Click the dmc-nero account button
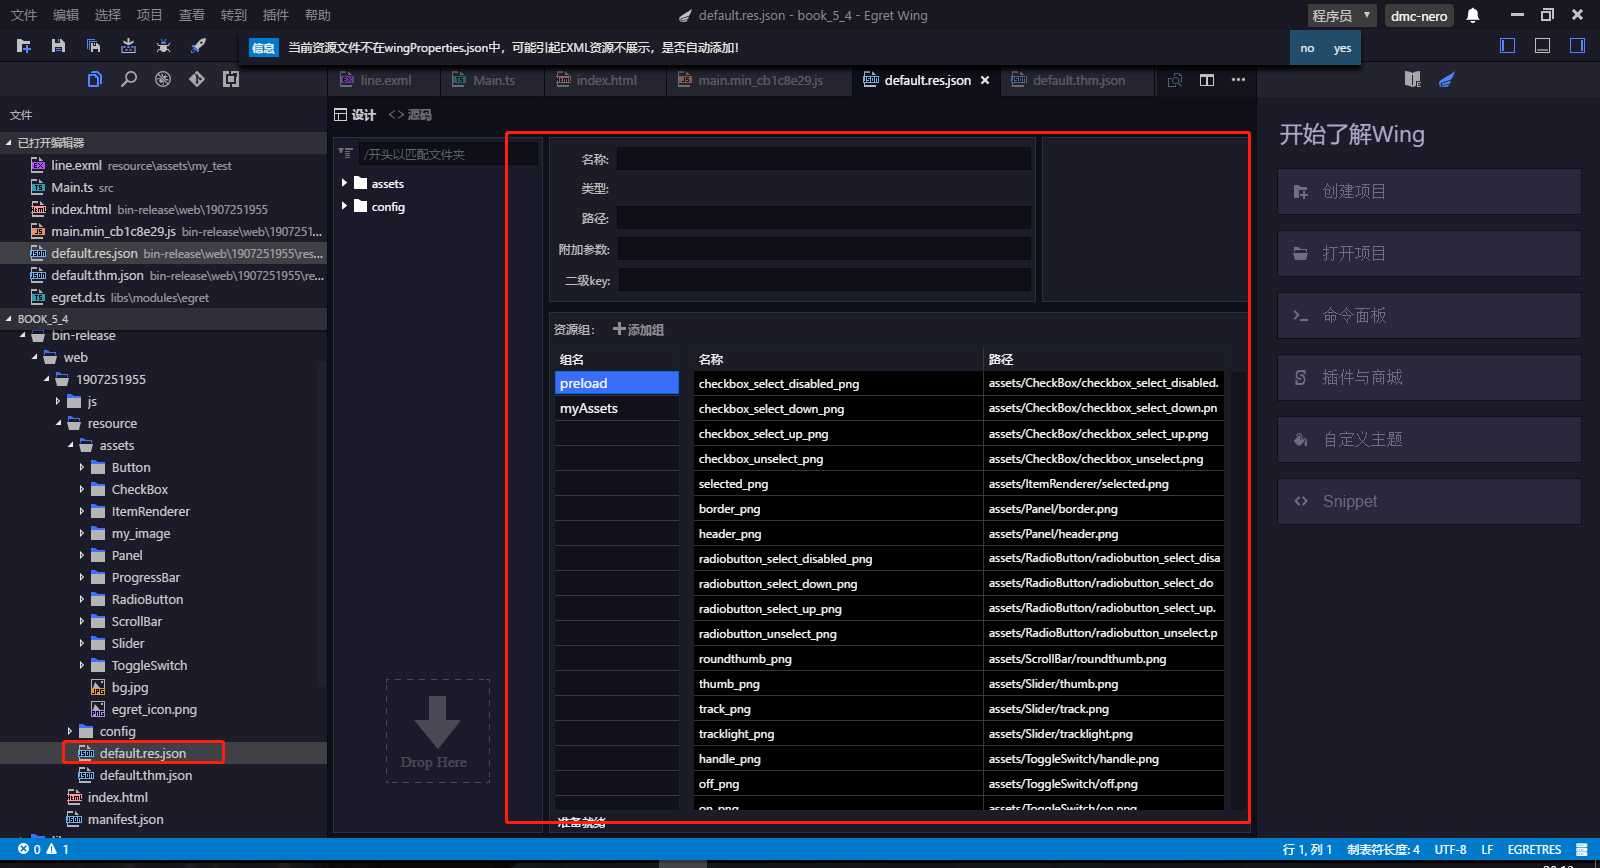This screenshot has width=1600, height=868. pyautogui.click(x=1418, y=15)
